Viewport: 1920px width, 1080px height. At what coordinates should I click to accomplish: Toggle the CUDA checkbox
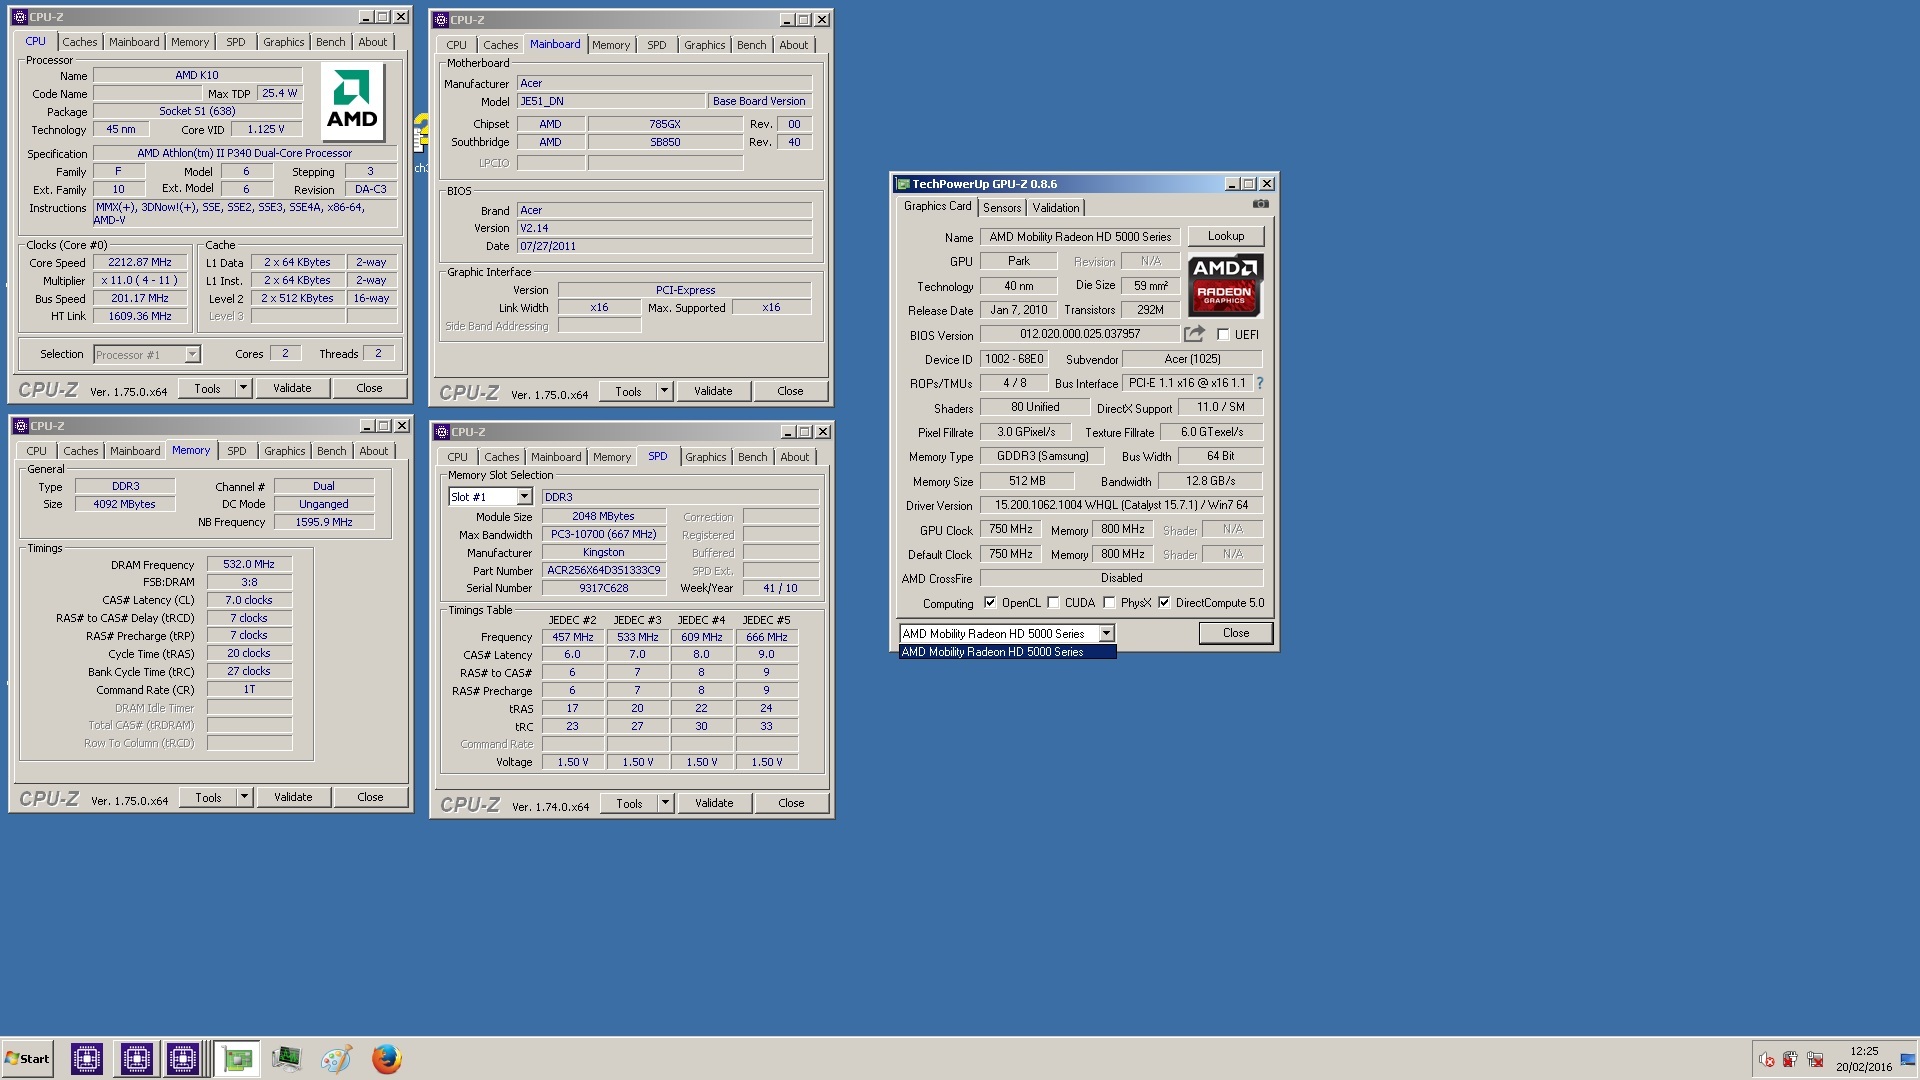1053,603
